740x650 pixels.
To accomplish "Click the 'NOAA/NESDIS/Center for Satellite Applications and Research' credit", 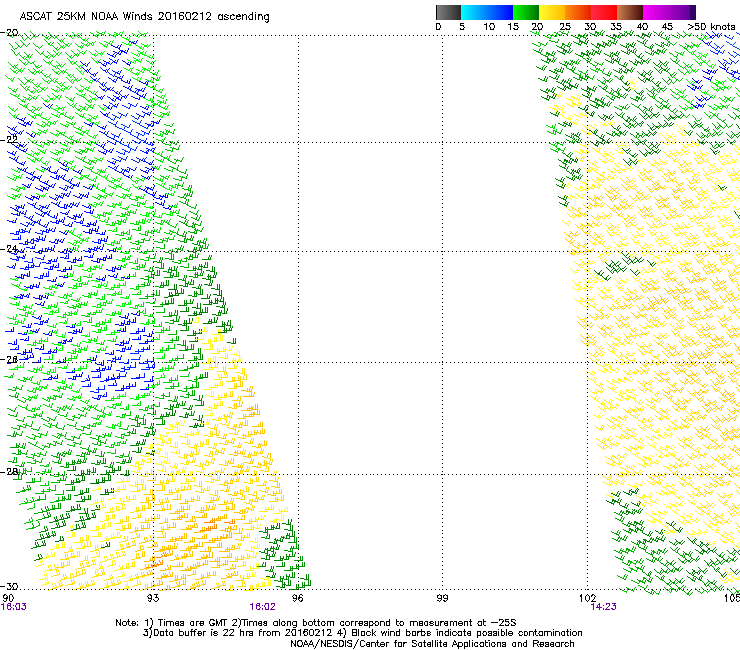I will (x=432, y=643).
